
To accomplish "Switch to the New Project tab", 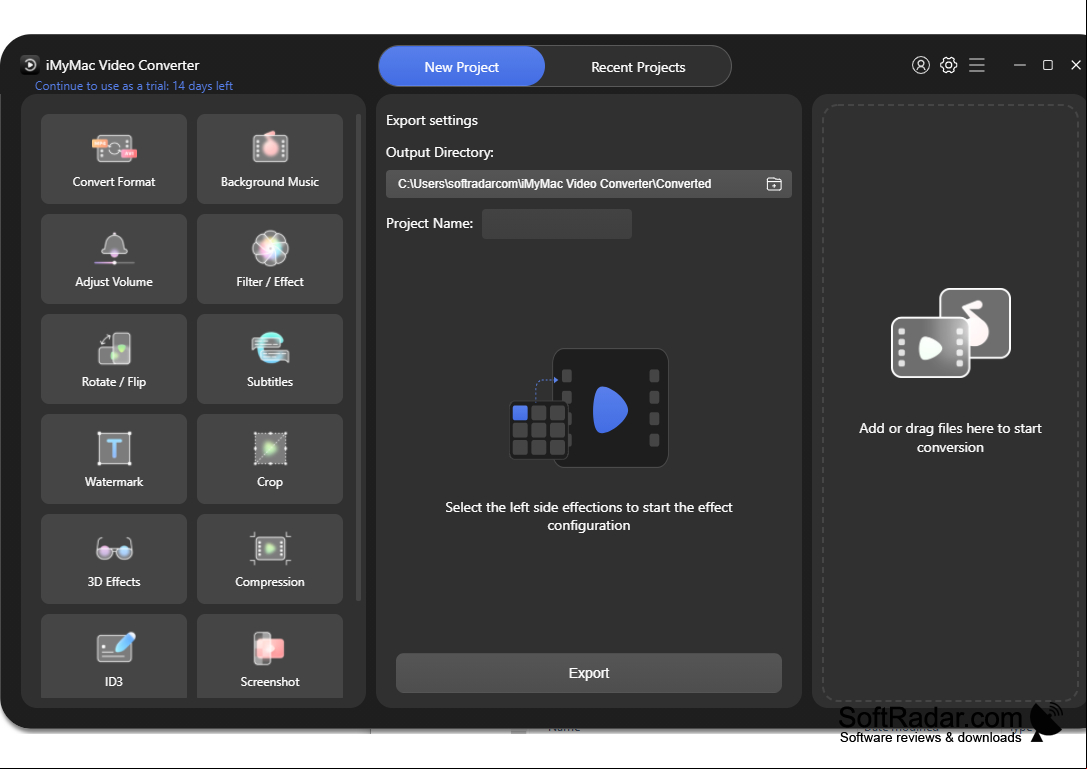I will (x=462, y=67).
